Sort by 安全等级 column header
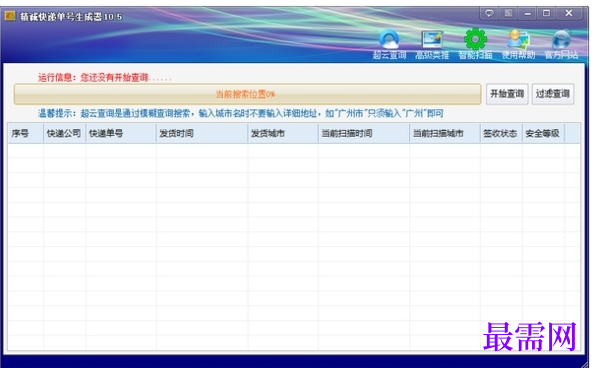 coord(543,133)
